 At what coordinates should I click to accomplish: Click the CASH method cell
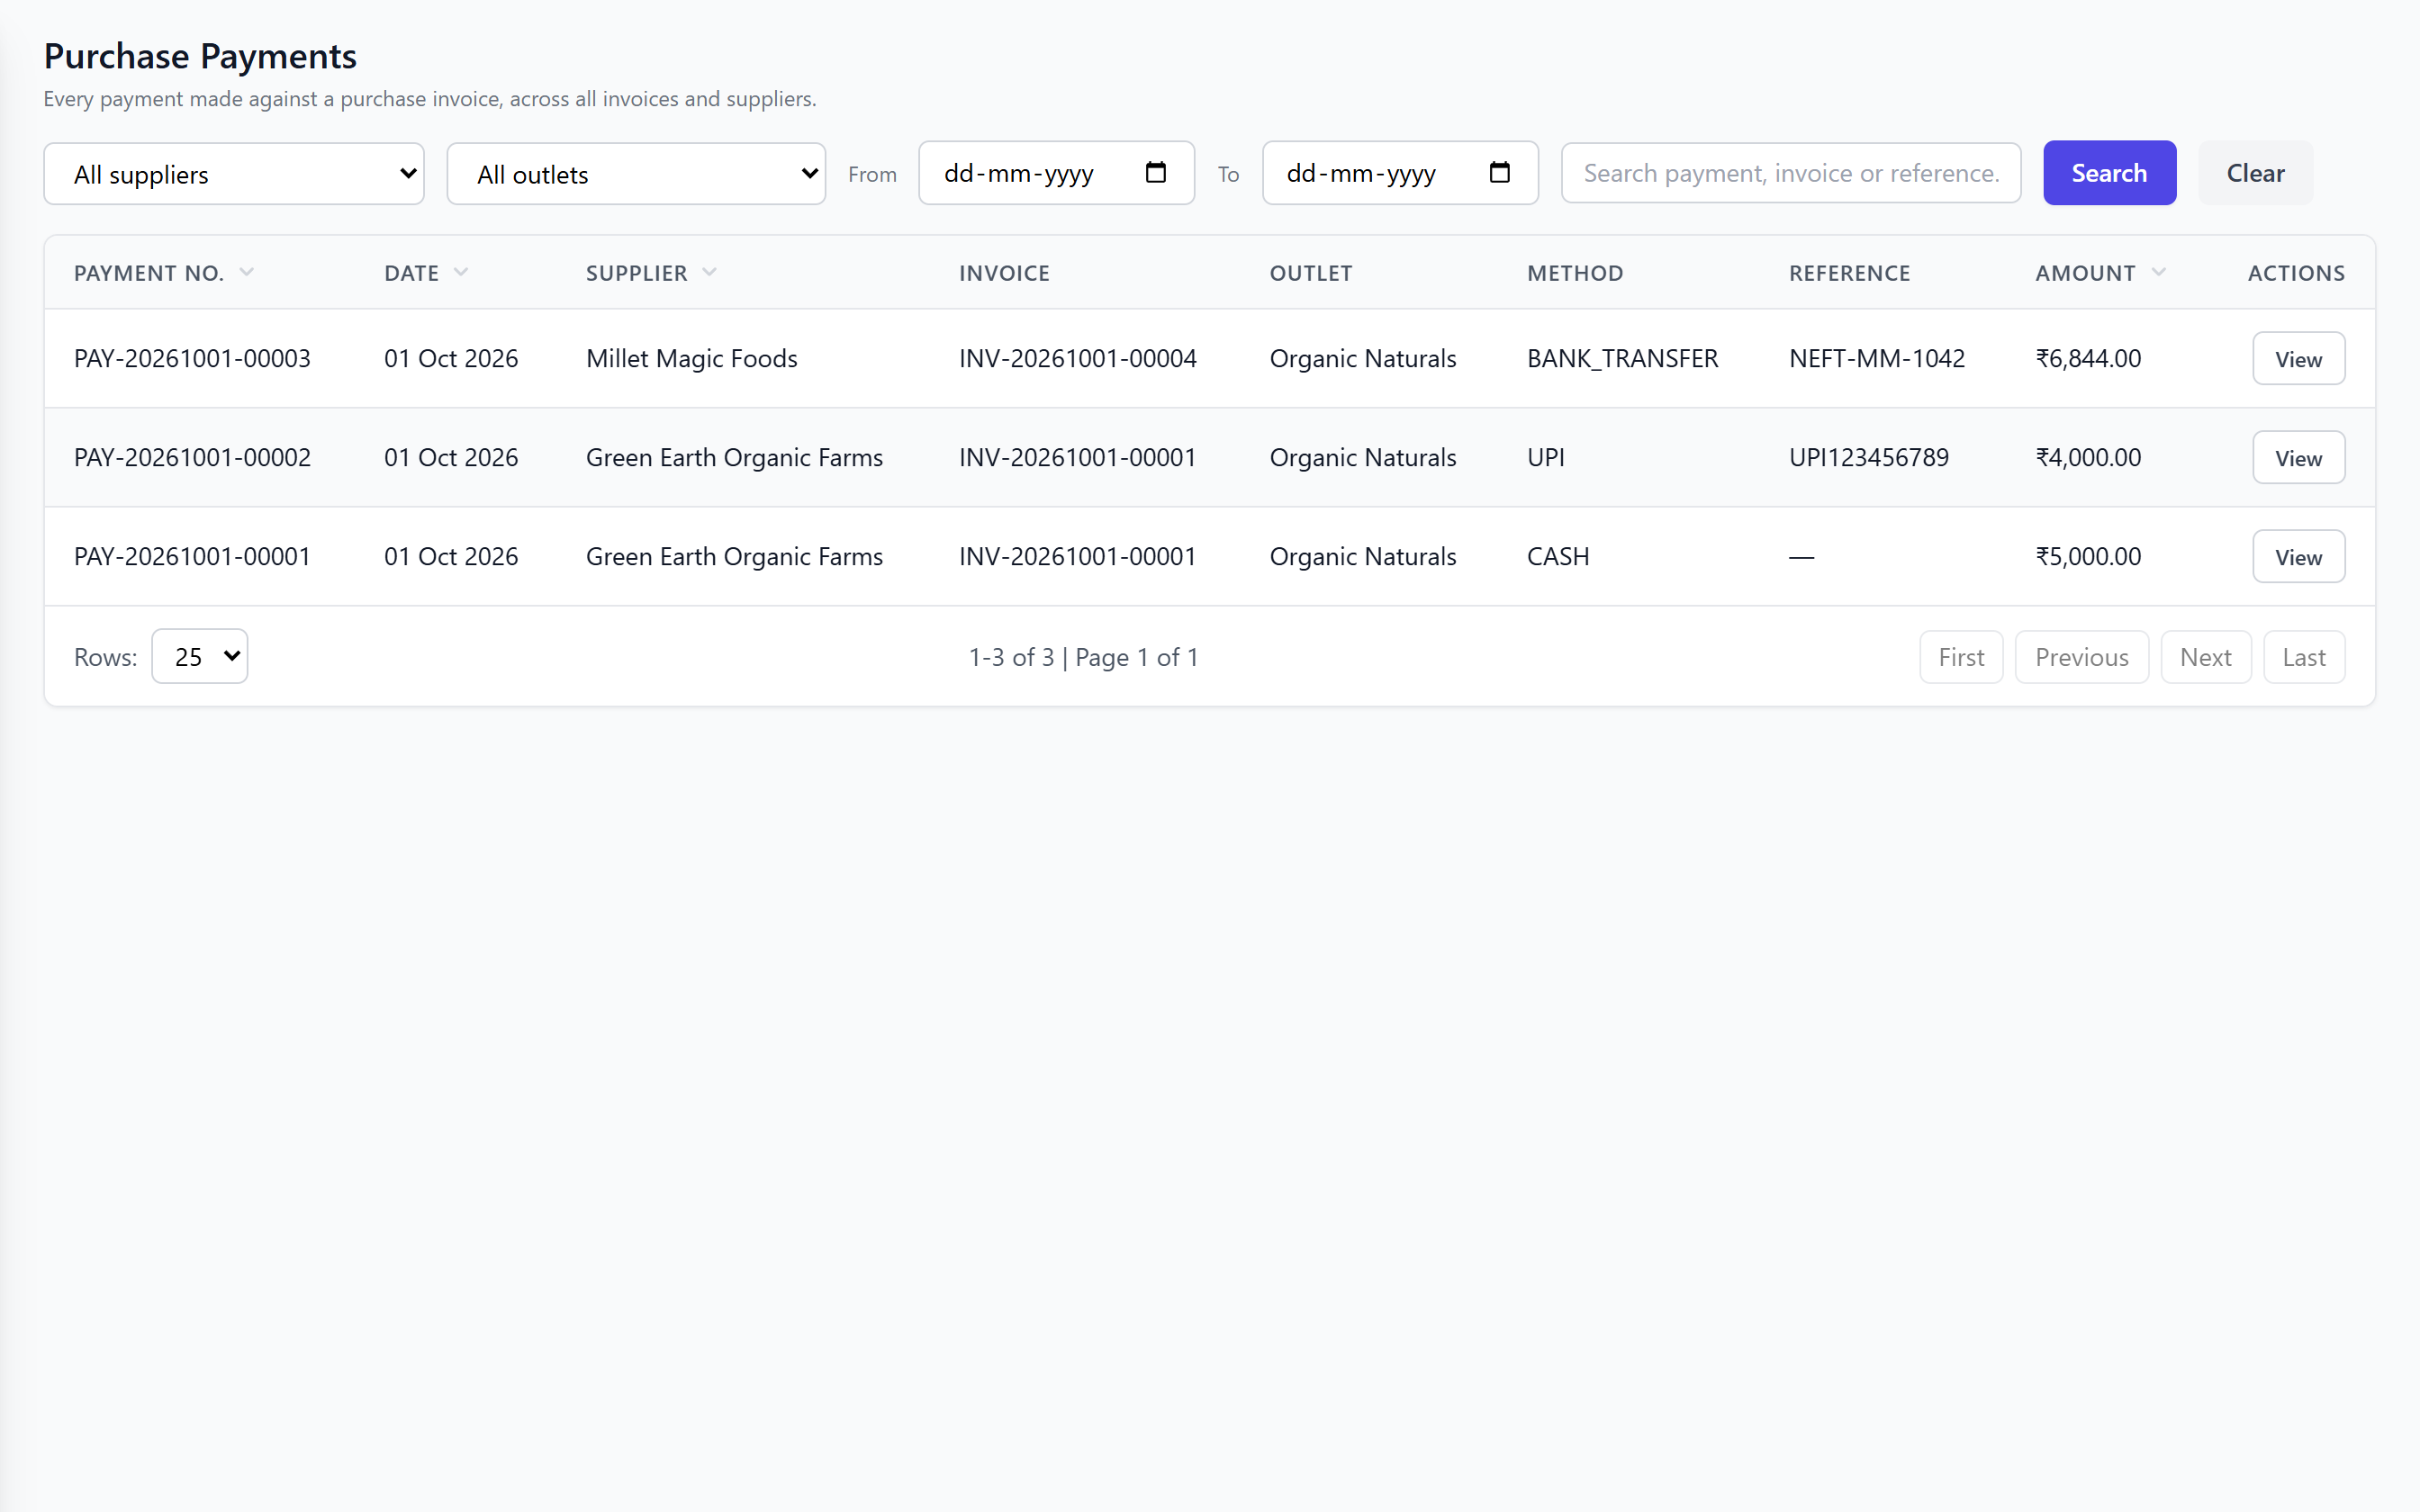(1558, 556)
